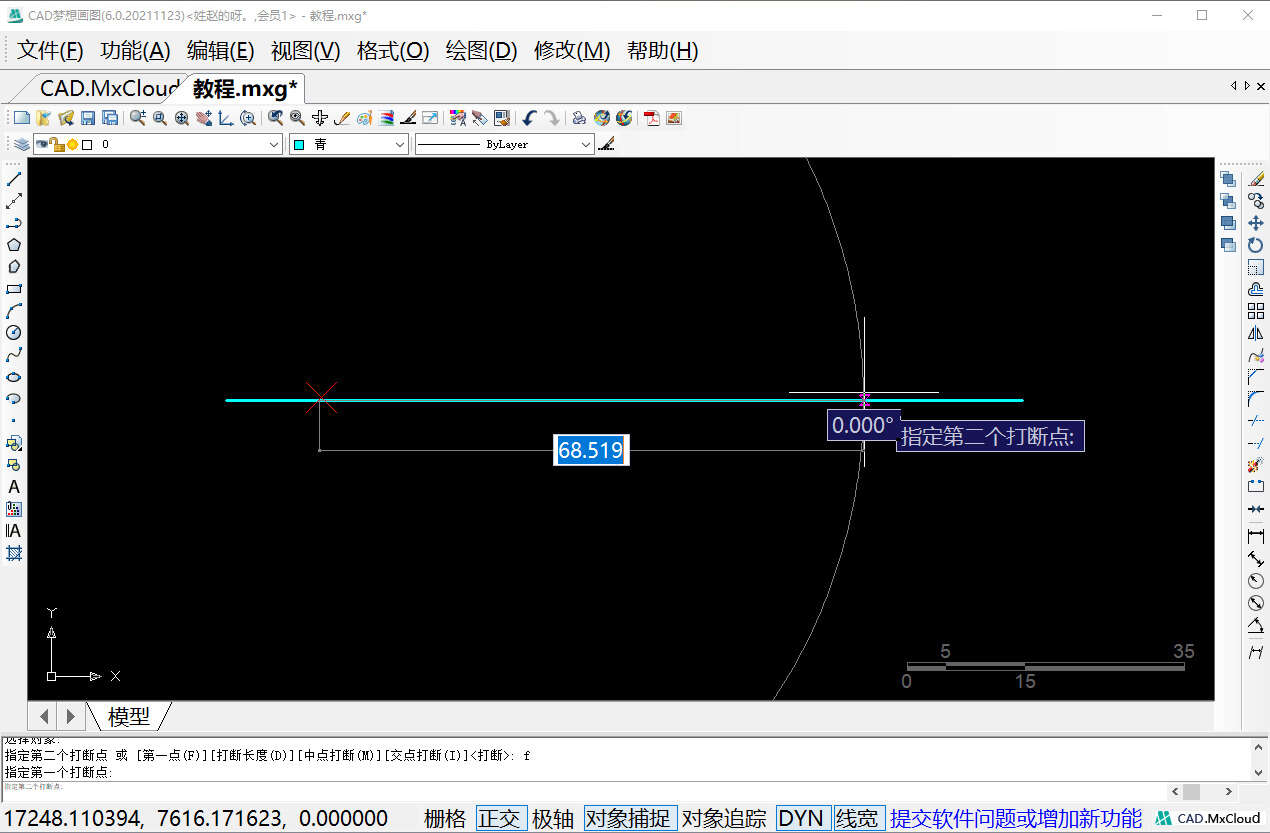Open the 绘图(D) menu
The width and height of the screenshot is (1270, 833).
click(481, 51)
